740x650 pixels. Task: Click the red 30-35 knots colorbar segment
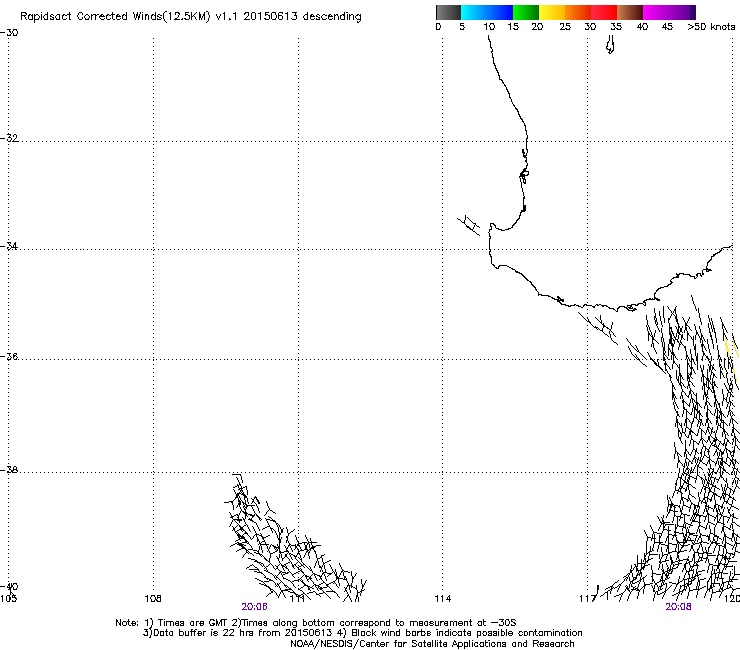pyautogui.click(x=604, y=12)
